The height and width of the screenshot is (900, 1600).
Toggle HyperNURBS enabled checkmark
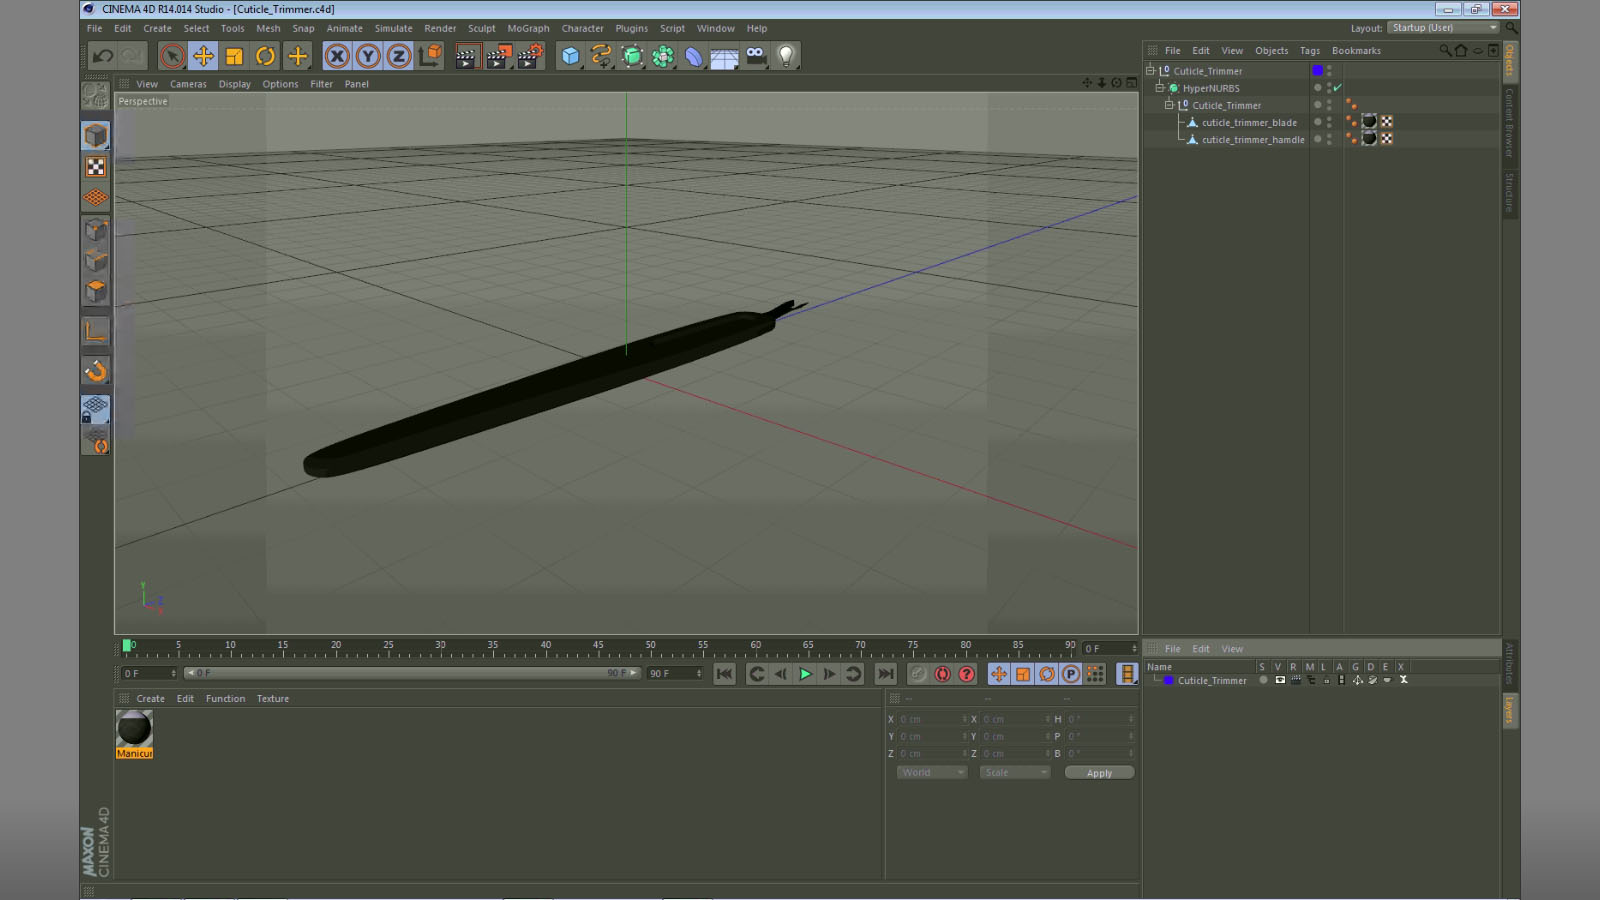click(1338, 88)
